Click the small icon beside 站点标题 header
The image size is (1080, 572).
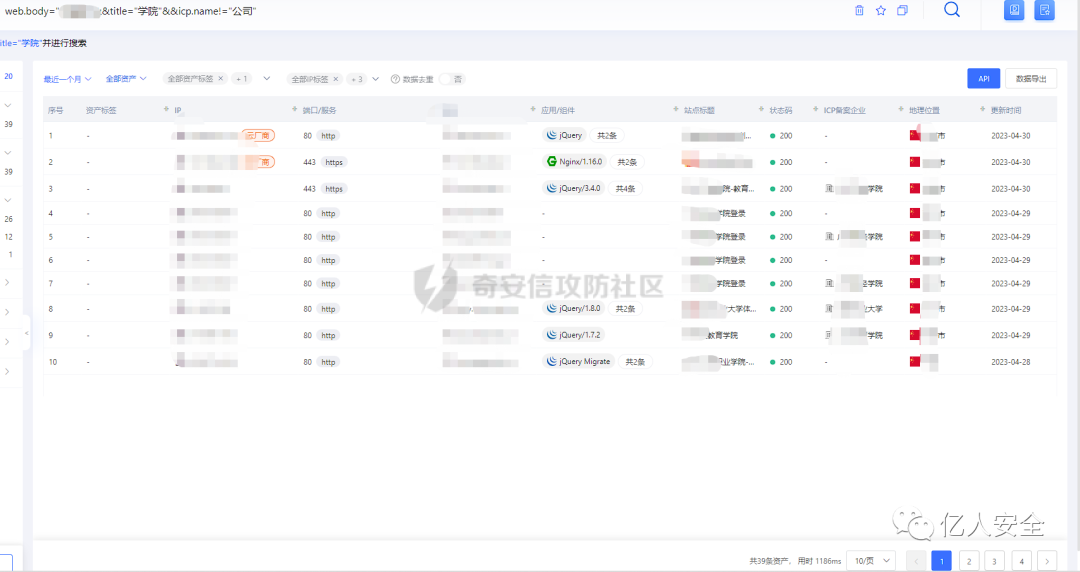(x=676, y=110)
